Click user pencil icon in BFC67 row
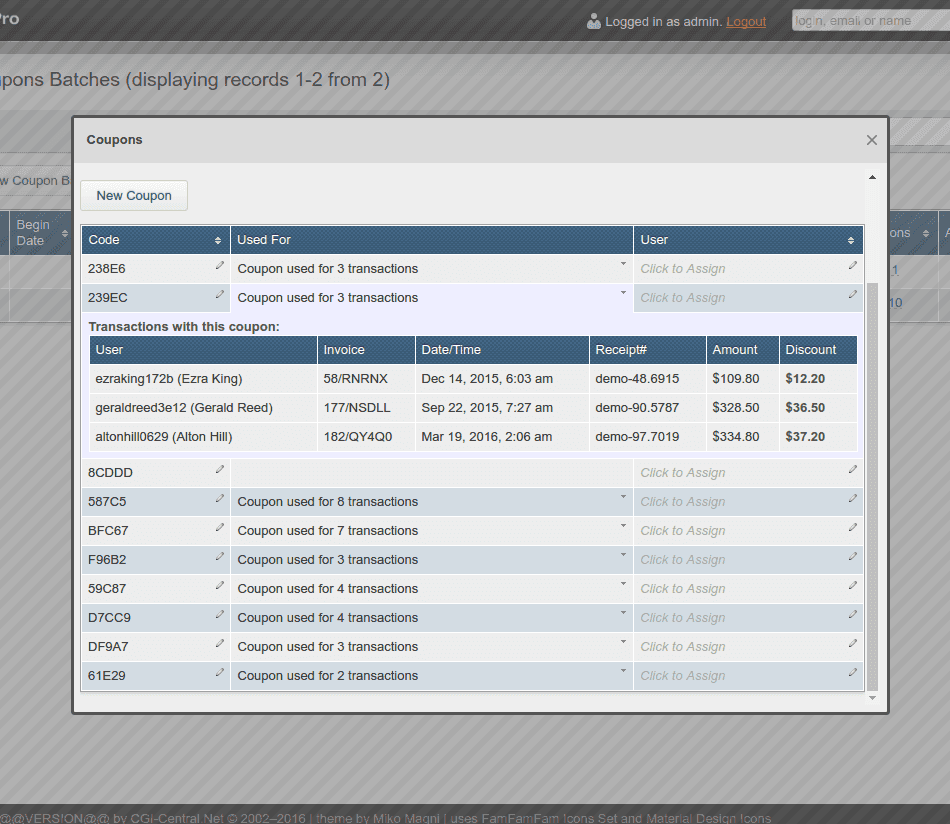The height and width of the screenshot is (824, 950). click(852, 528)
